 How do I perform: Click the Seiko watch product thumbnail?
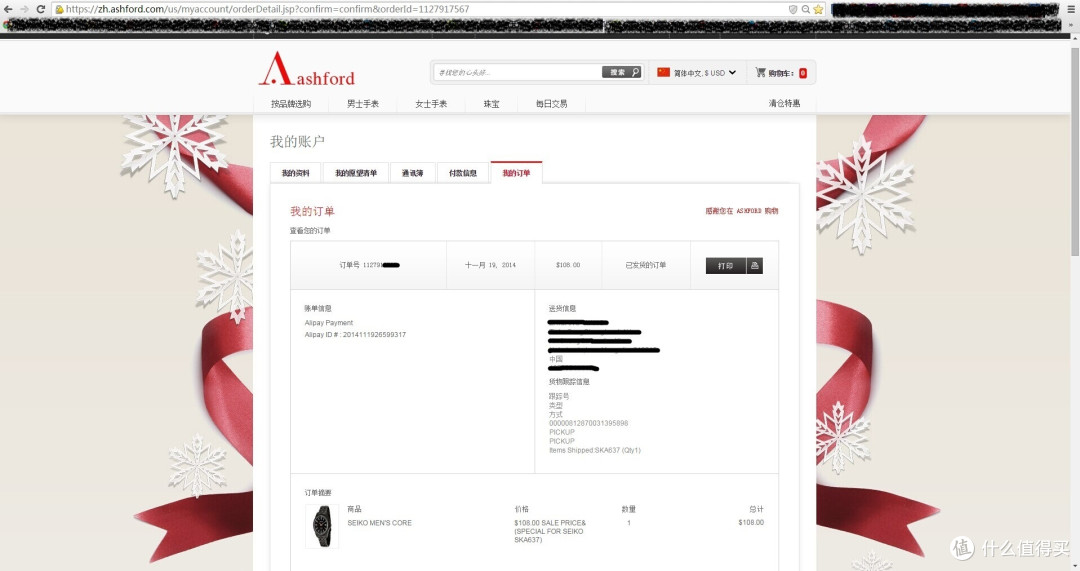322,527
